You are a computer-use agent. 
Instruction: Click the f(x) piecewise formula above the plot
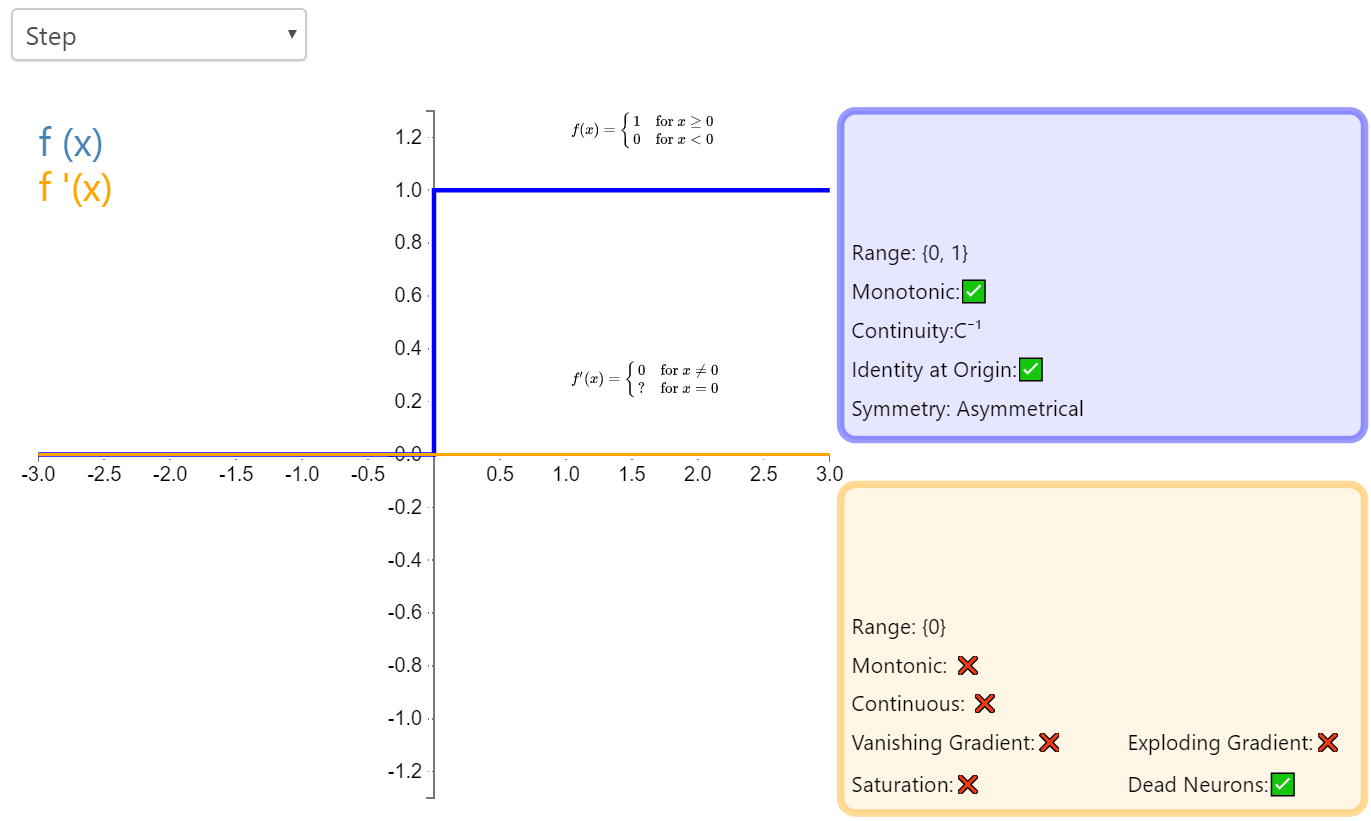coord(642,130)
